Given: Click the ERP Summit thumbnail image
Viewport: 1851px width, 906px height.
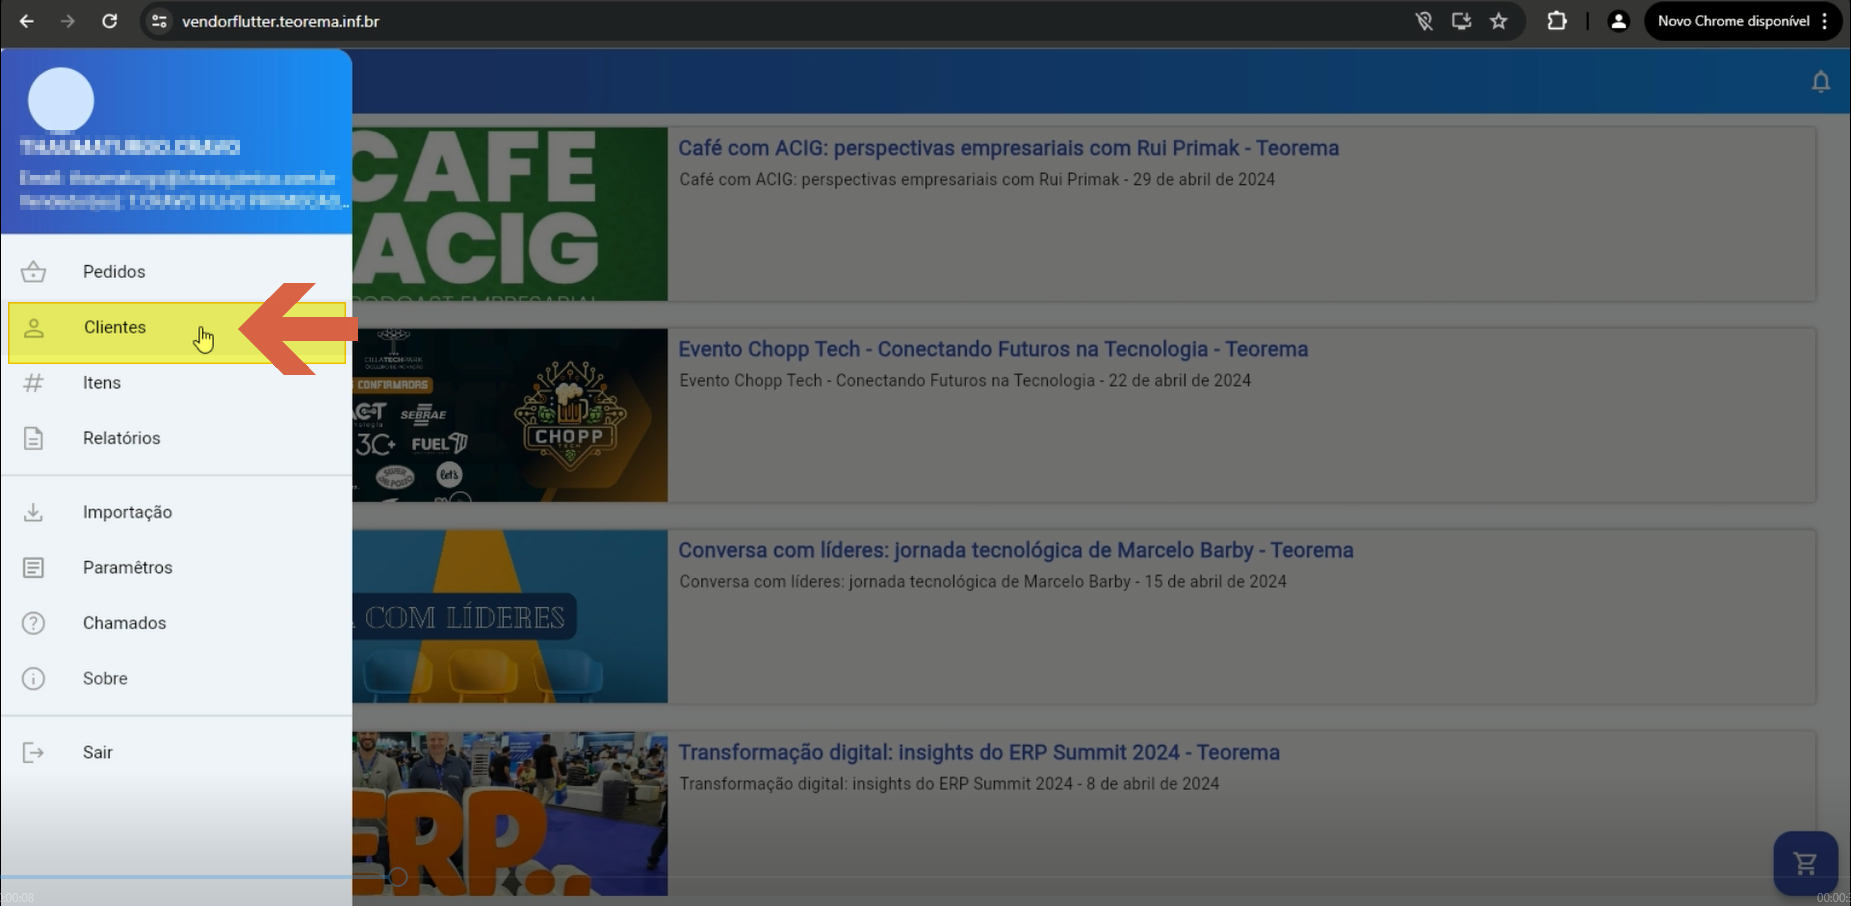Looking at the screenshot, I should tap(510, 813).
